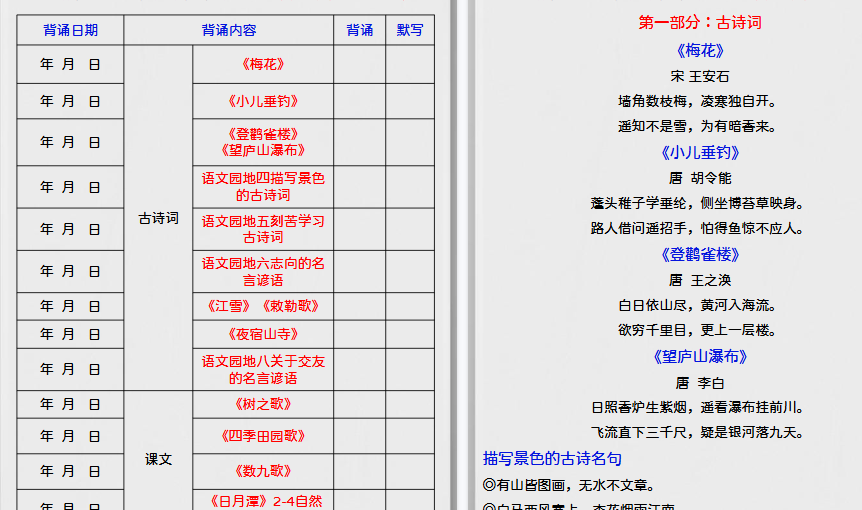Click the date cell beside 《梅花》

[70, 64]
